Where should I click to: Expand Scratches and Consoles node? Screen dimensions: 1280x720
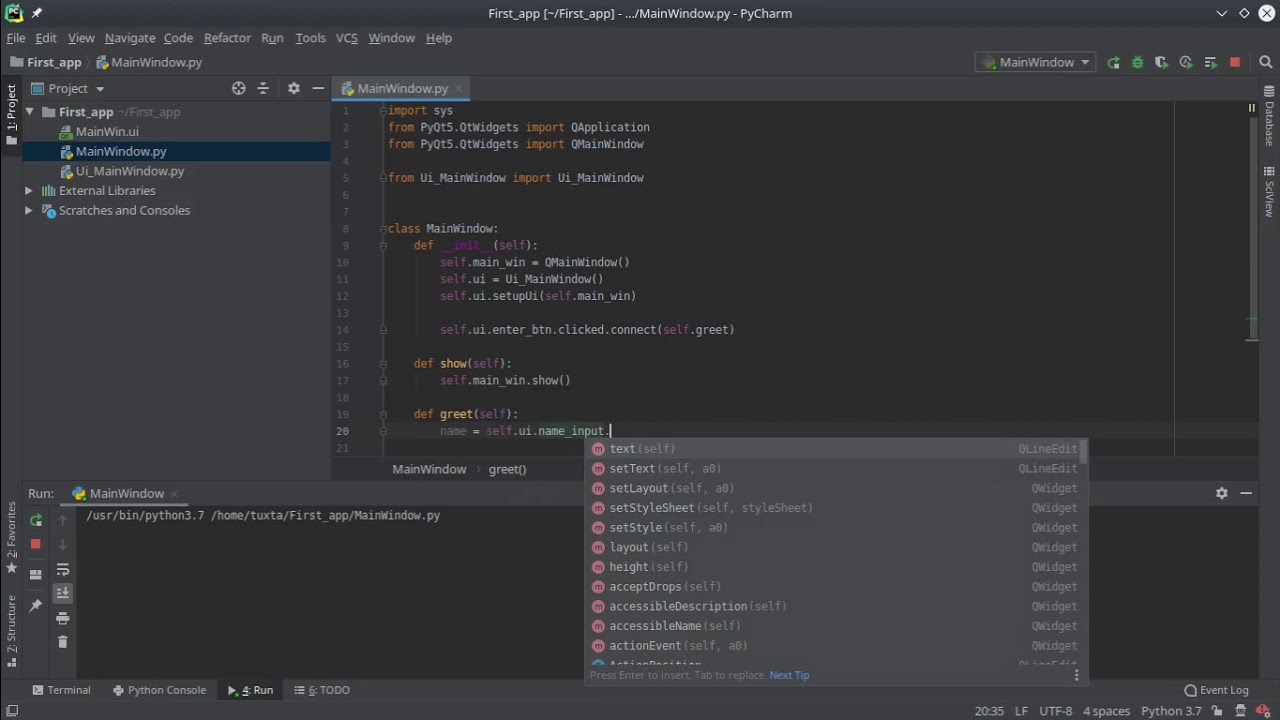(x=29, y=211)
